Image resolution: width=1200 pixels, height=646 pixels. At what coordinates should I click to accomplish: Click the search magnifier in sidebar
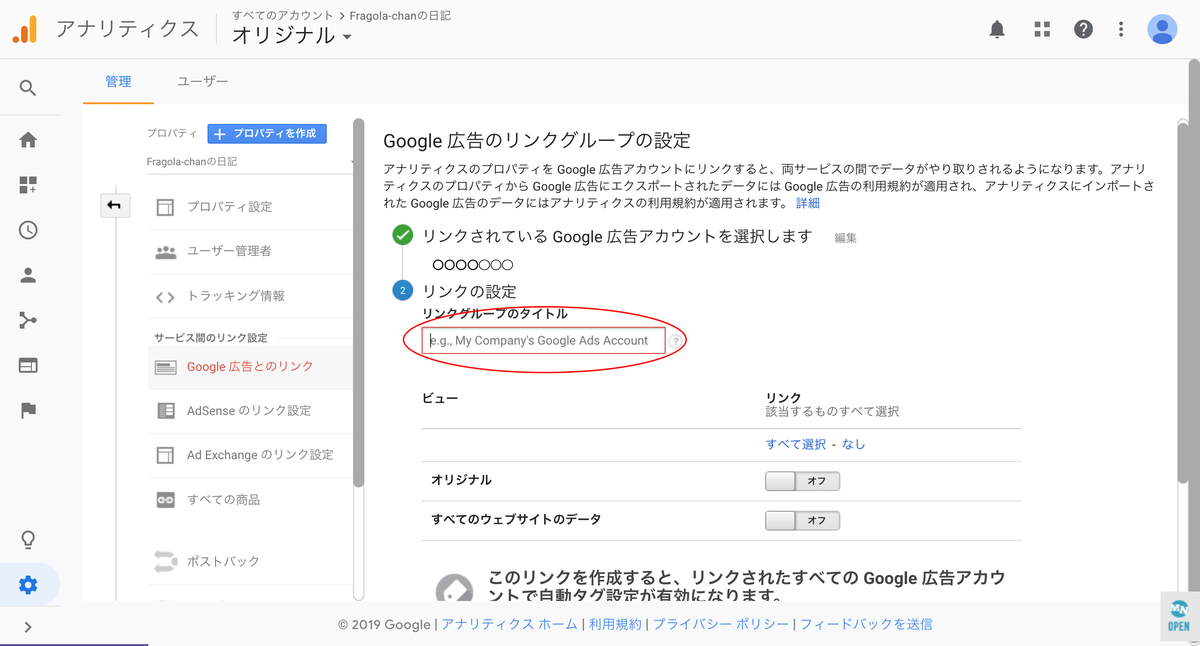28,88
